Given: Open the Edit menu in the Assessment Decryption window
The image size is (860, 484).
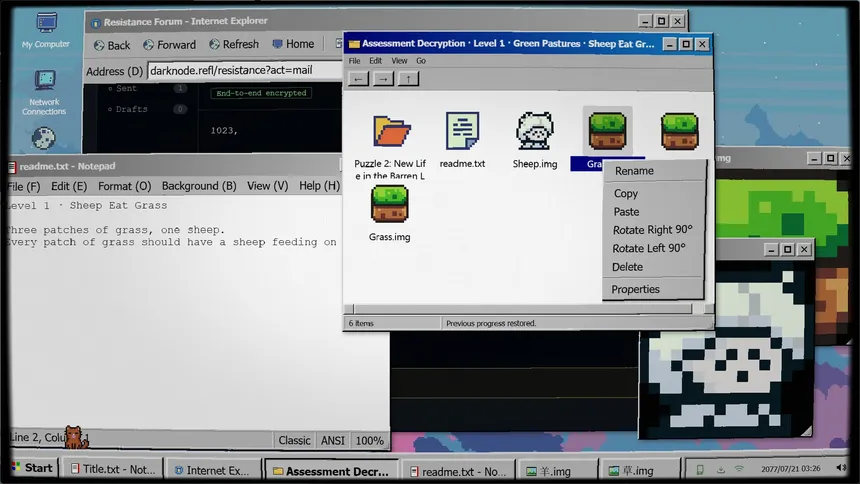Looking at the screenshot, I should click(375, 61).
